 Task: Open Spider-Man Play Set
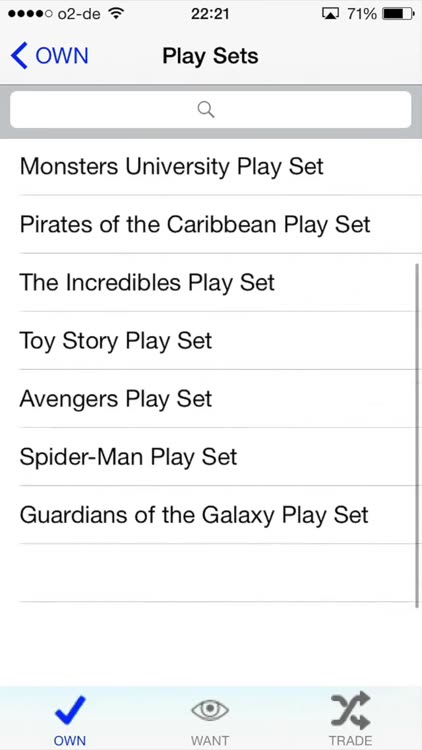click(211, 457)
